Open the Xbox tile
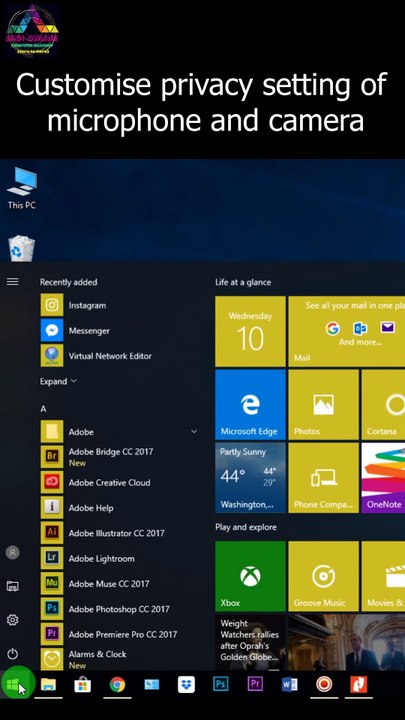Image resolution: width=405 pixels, height=720 pixels. [x=250, y=576]
